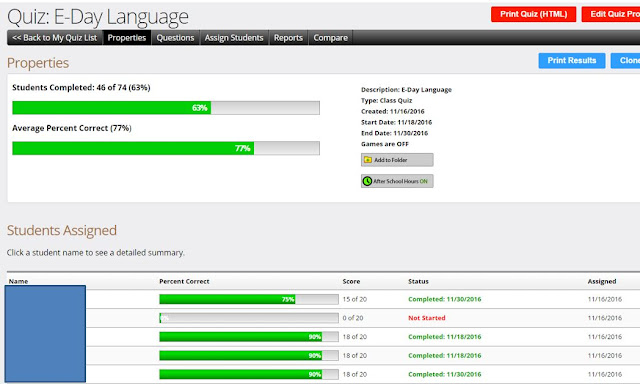
Task: Toggle the After School Hours ON label
Action: coord(400,181)
